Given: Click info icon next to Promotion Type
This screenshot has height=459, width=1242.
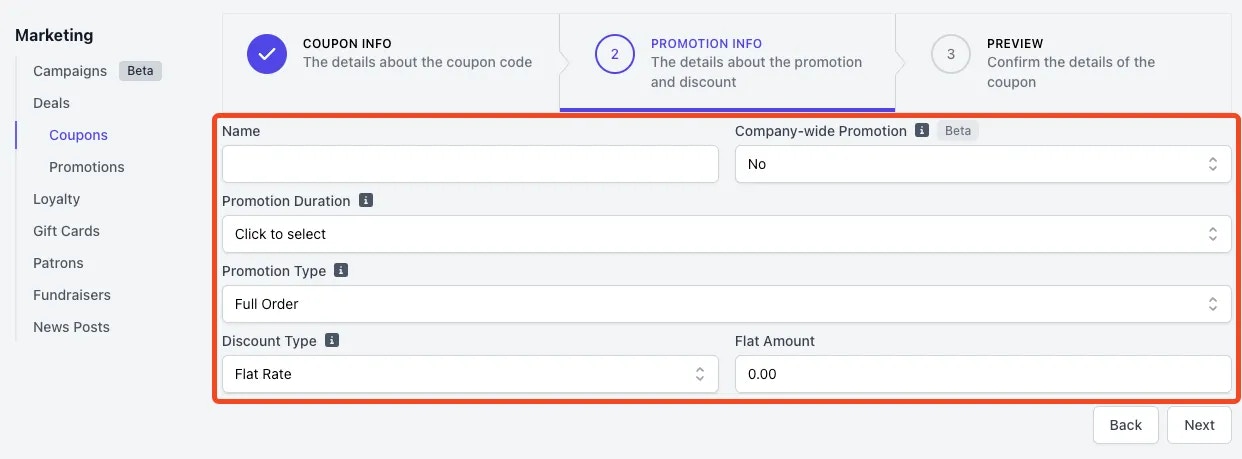Looking at the screenshot, I should (341, 271).
